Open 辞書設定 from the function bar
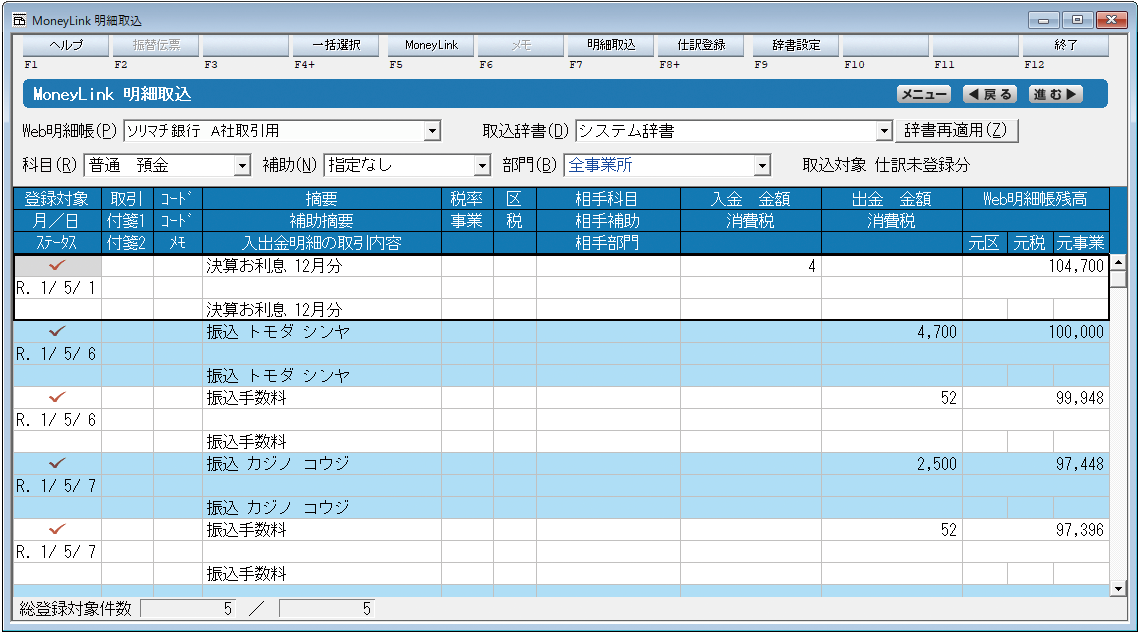Screen dimensions: 1141x635 pyautogui.click(x=796, y=46)
